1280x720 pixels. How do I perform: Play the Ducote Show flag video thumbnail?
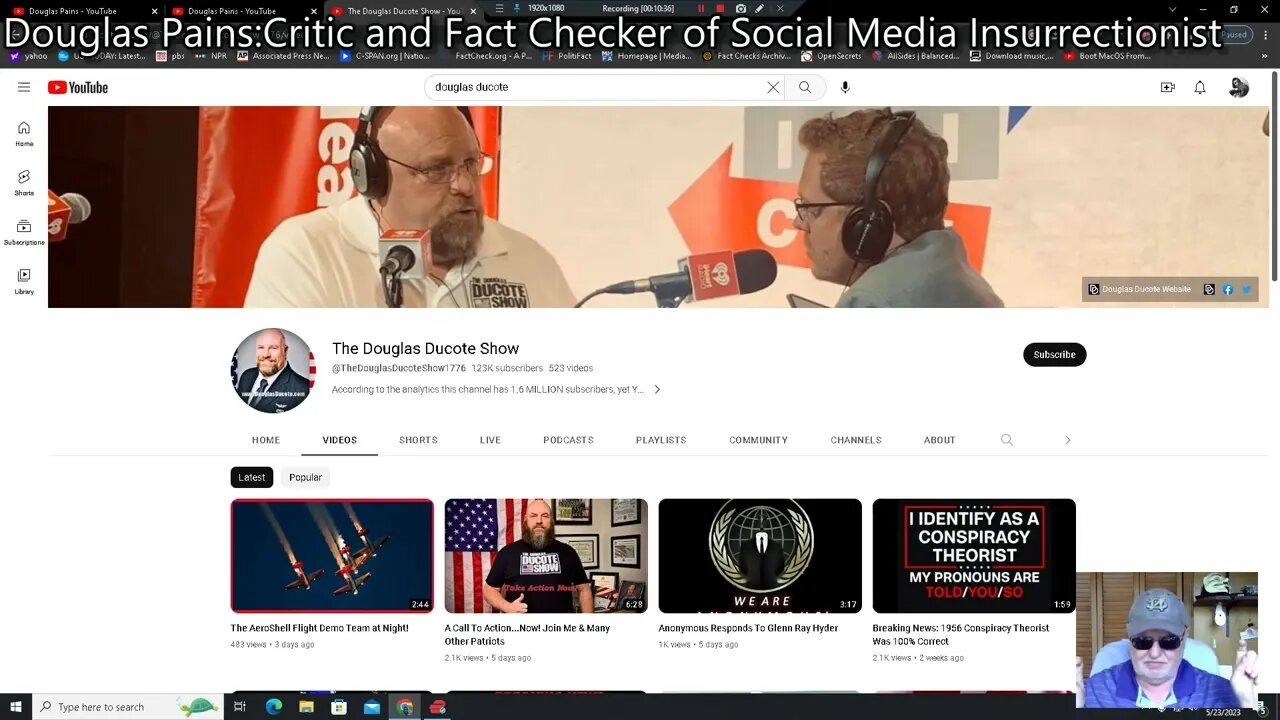point(546,556)
